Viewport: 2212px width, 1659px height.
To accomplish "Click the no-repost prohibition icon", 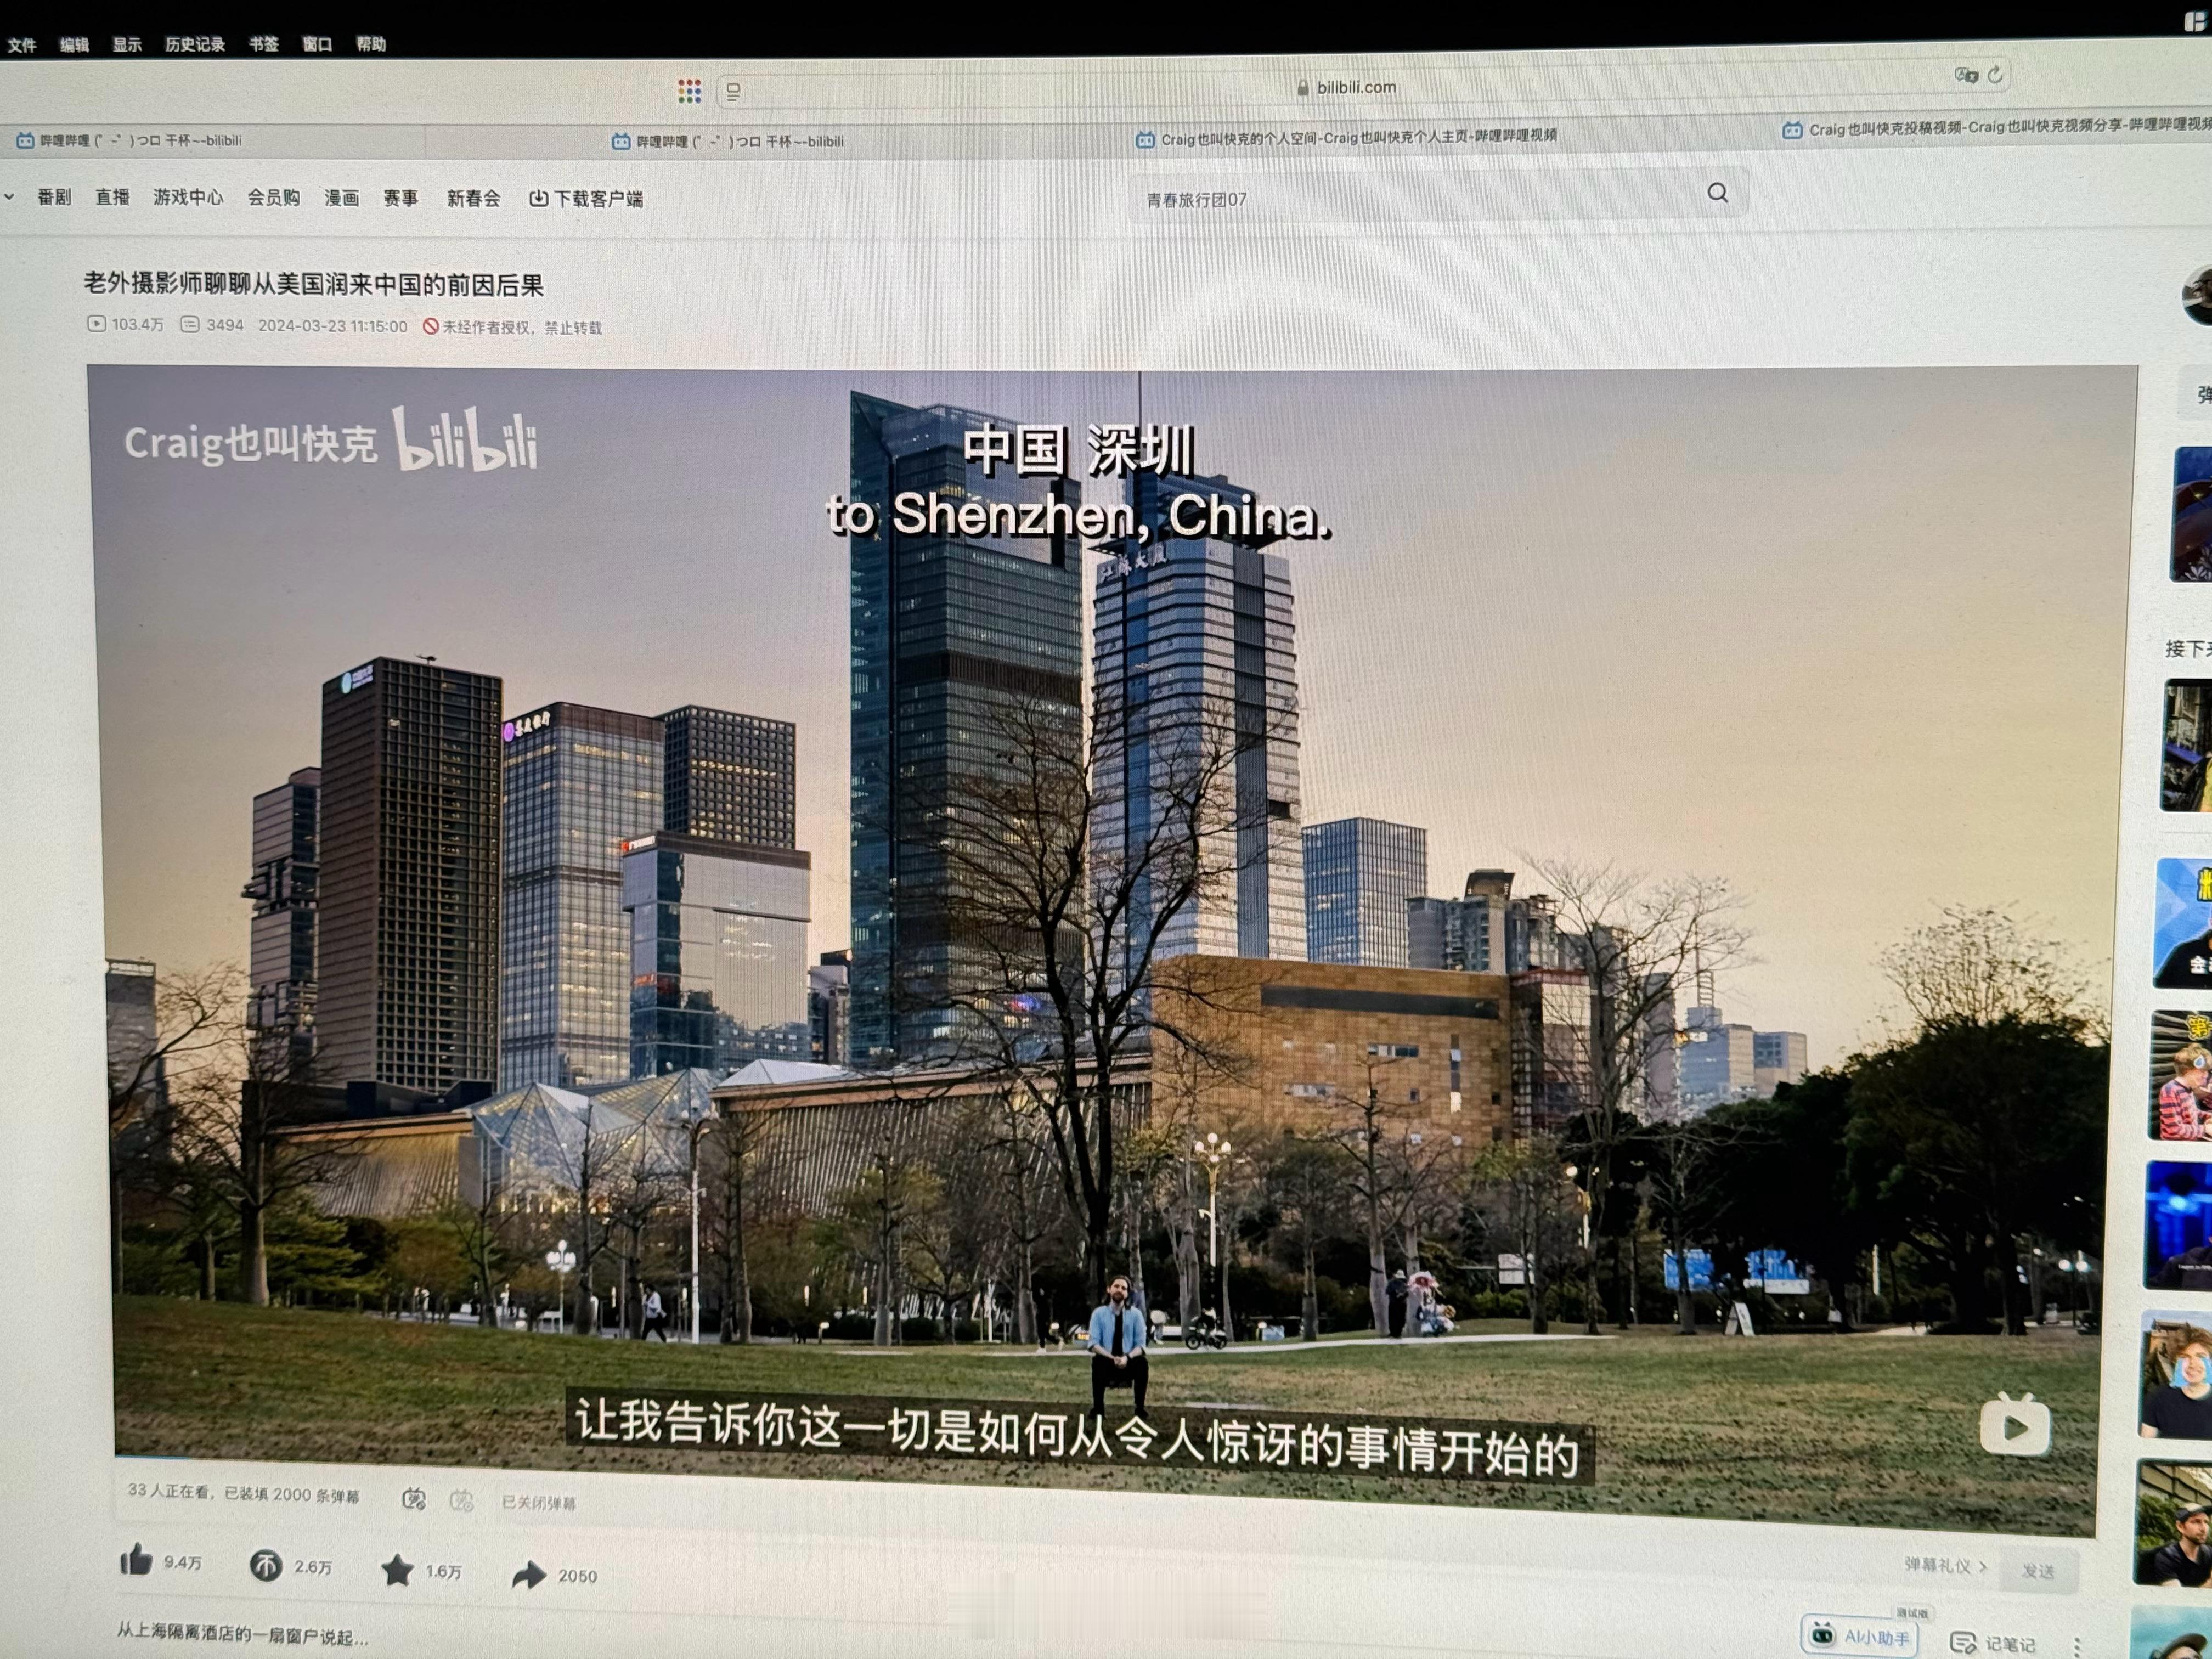I will pyautogui.click(x=430, y=326).
